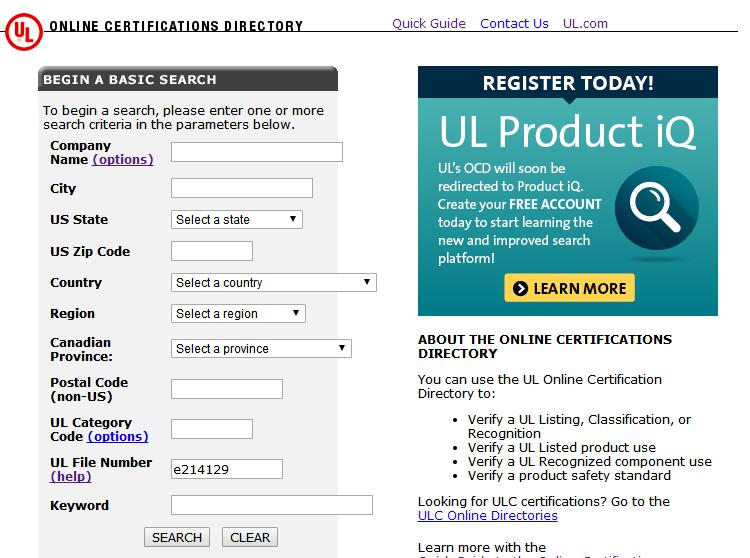Open the Quick Guide link
This screenshot has width=750, height=558.
428,23
